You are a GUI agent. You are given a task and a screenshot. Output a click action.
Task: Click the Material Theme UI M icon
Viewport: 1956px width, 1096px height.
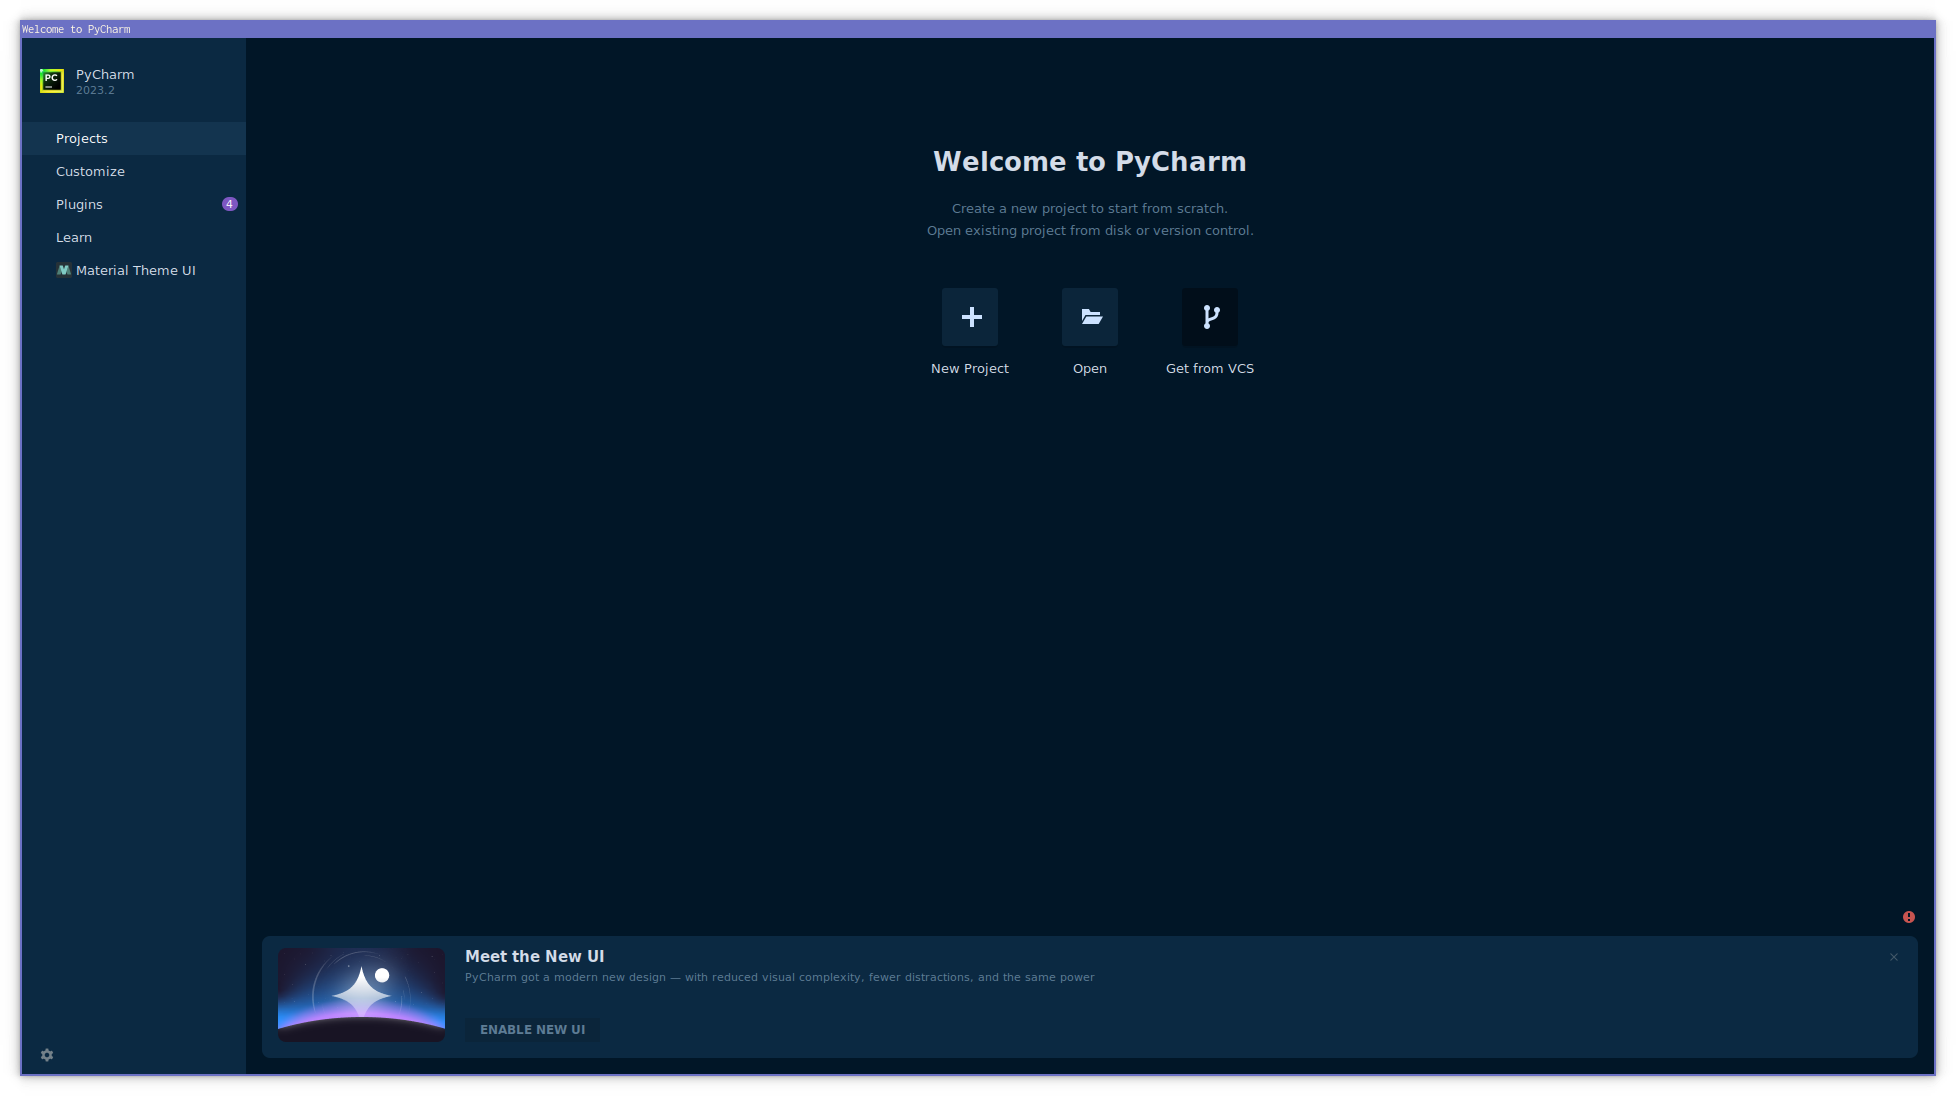tap(63, 270)
